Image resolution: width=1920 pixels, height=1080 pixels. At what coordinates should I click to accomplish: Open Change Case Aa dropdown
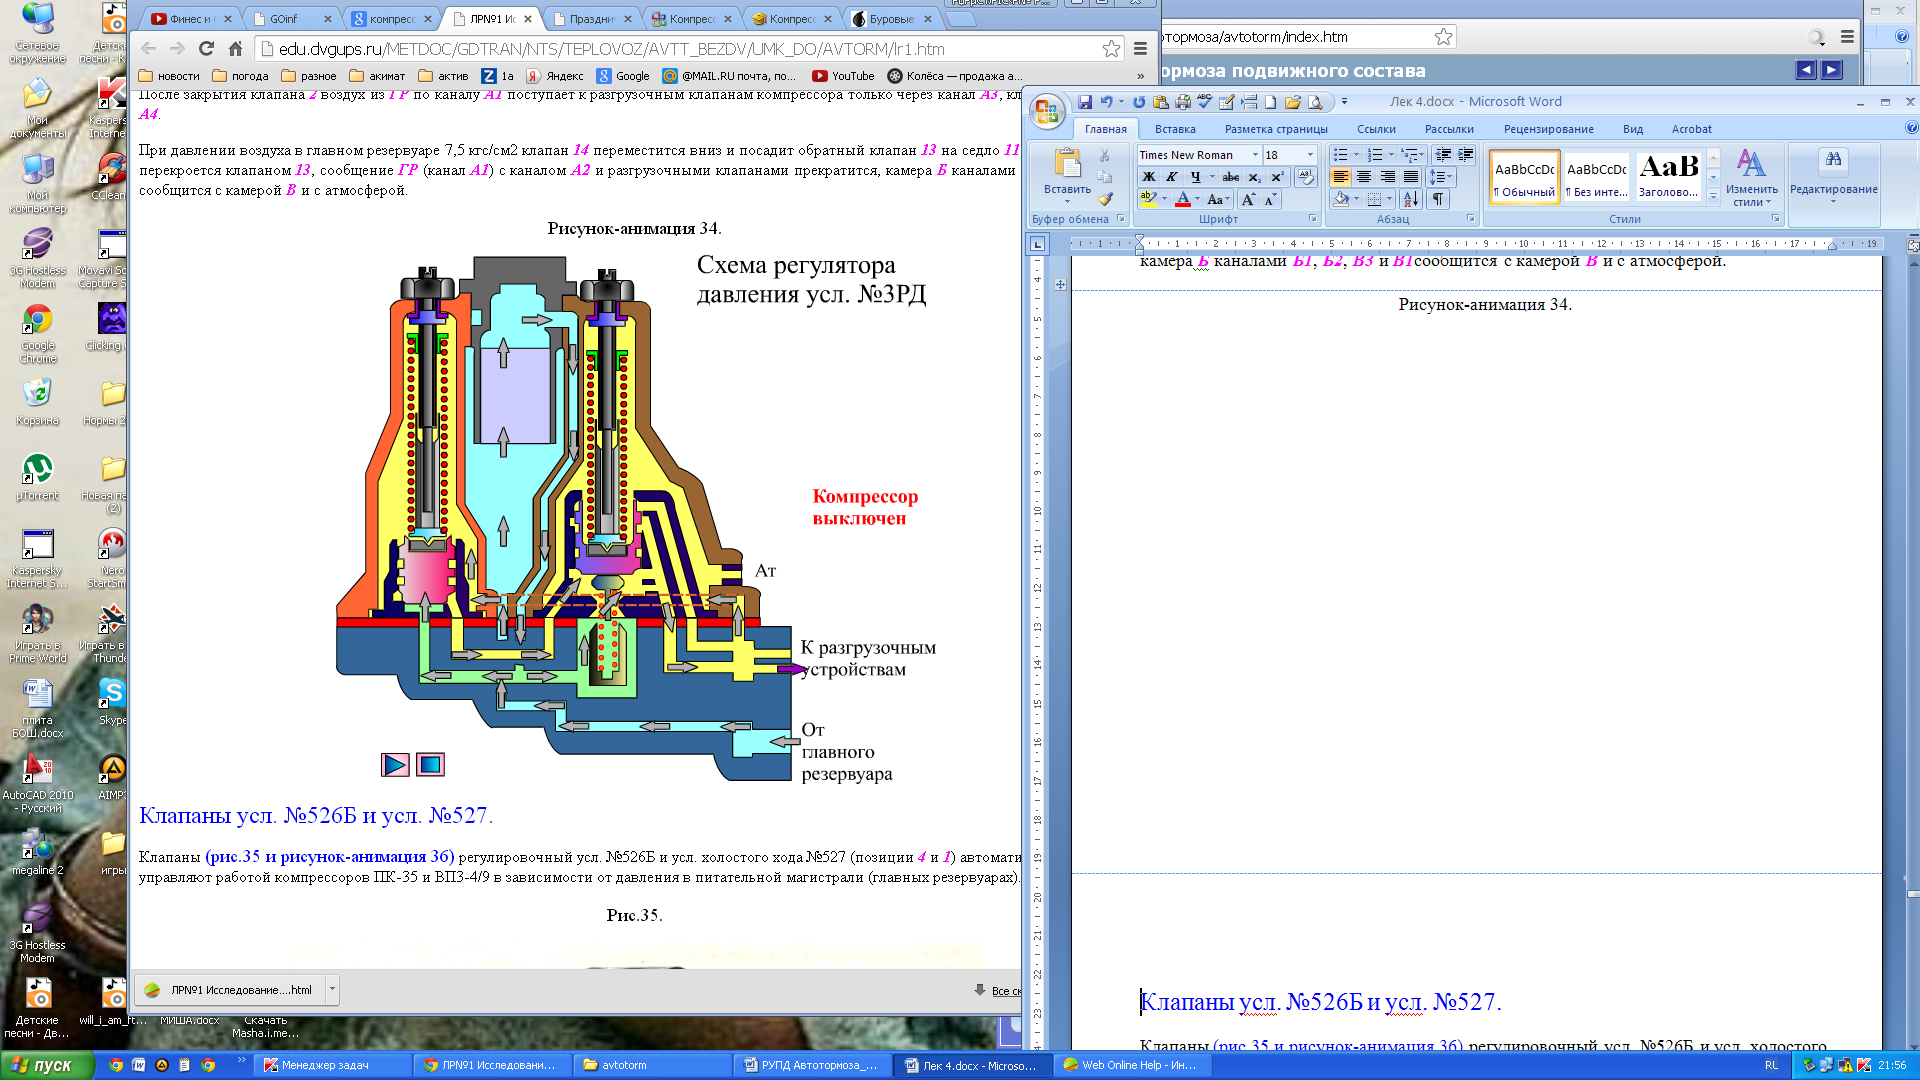click(1217, 199)
